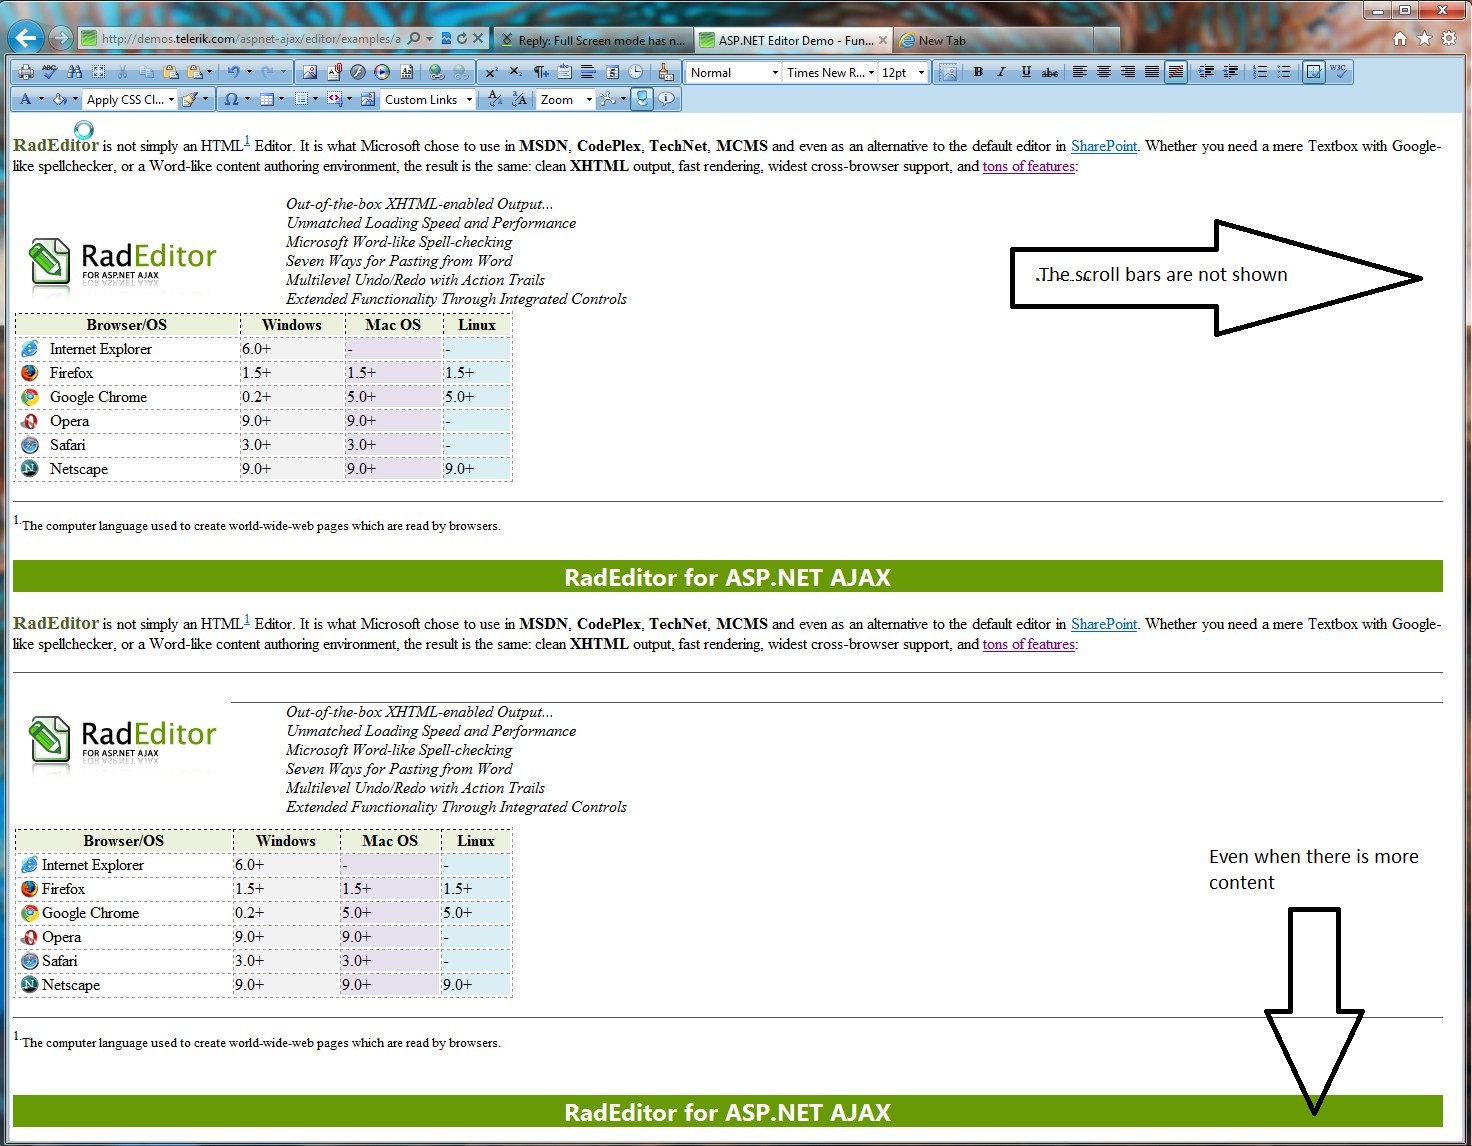Open the About RadEditor info icon
Viewport: 1472px width, 1146px height.
tap(666, 99)
